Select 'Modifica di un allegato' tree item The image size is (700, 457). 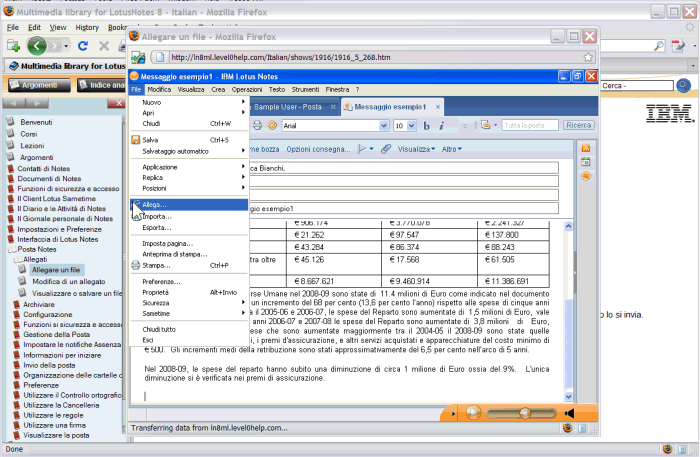71,282
